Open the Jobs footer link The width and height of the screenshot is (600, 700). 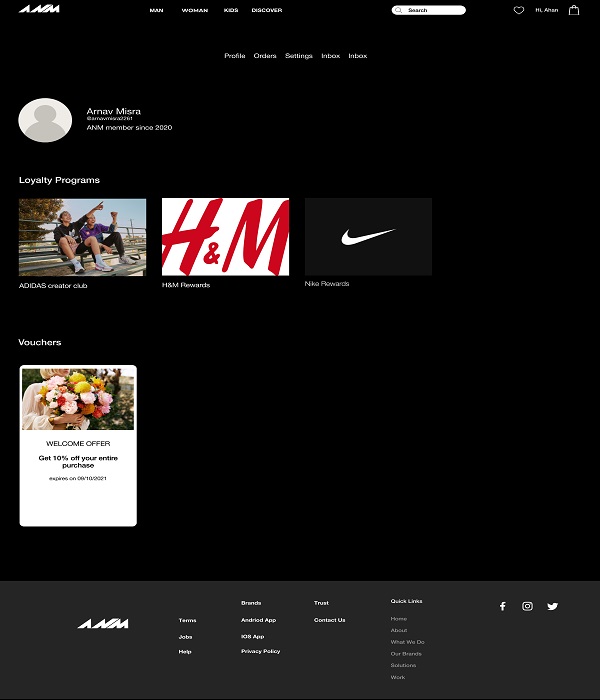(x=185, y=637)
